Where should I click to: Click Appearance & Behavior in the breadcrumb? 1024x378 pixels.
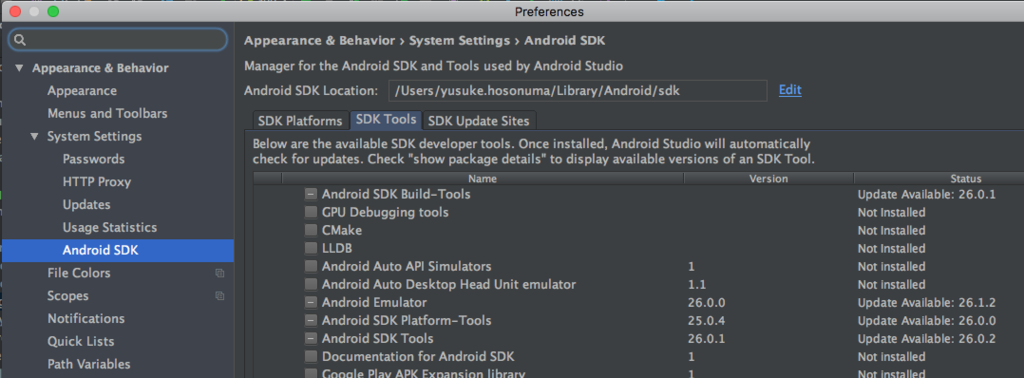(319, 41)
